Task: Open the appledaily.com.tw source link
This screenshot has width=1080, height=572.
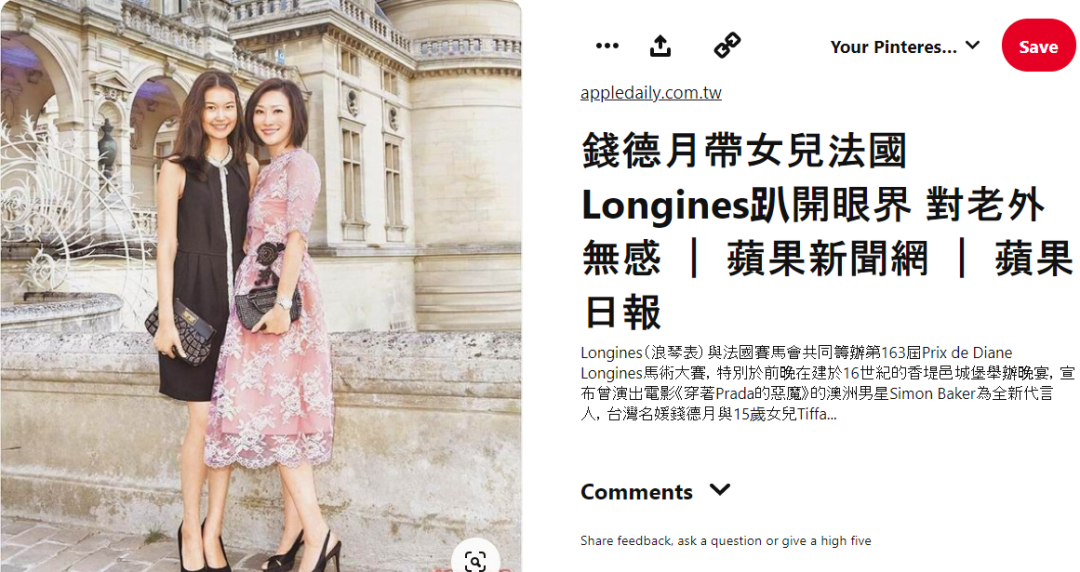Action: tap(651, 93)
